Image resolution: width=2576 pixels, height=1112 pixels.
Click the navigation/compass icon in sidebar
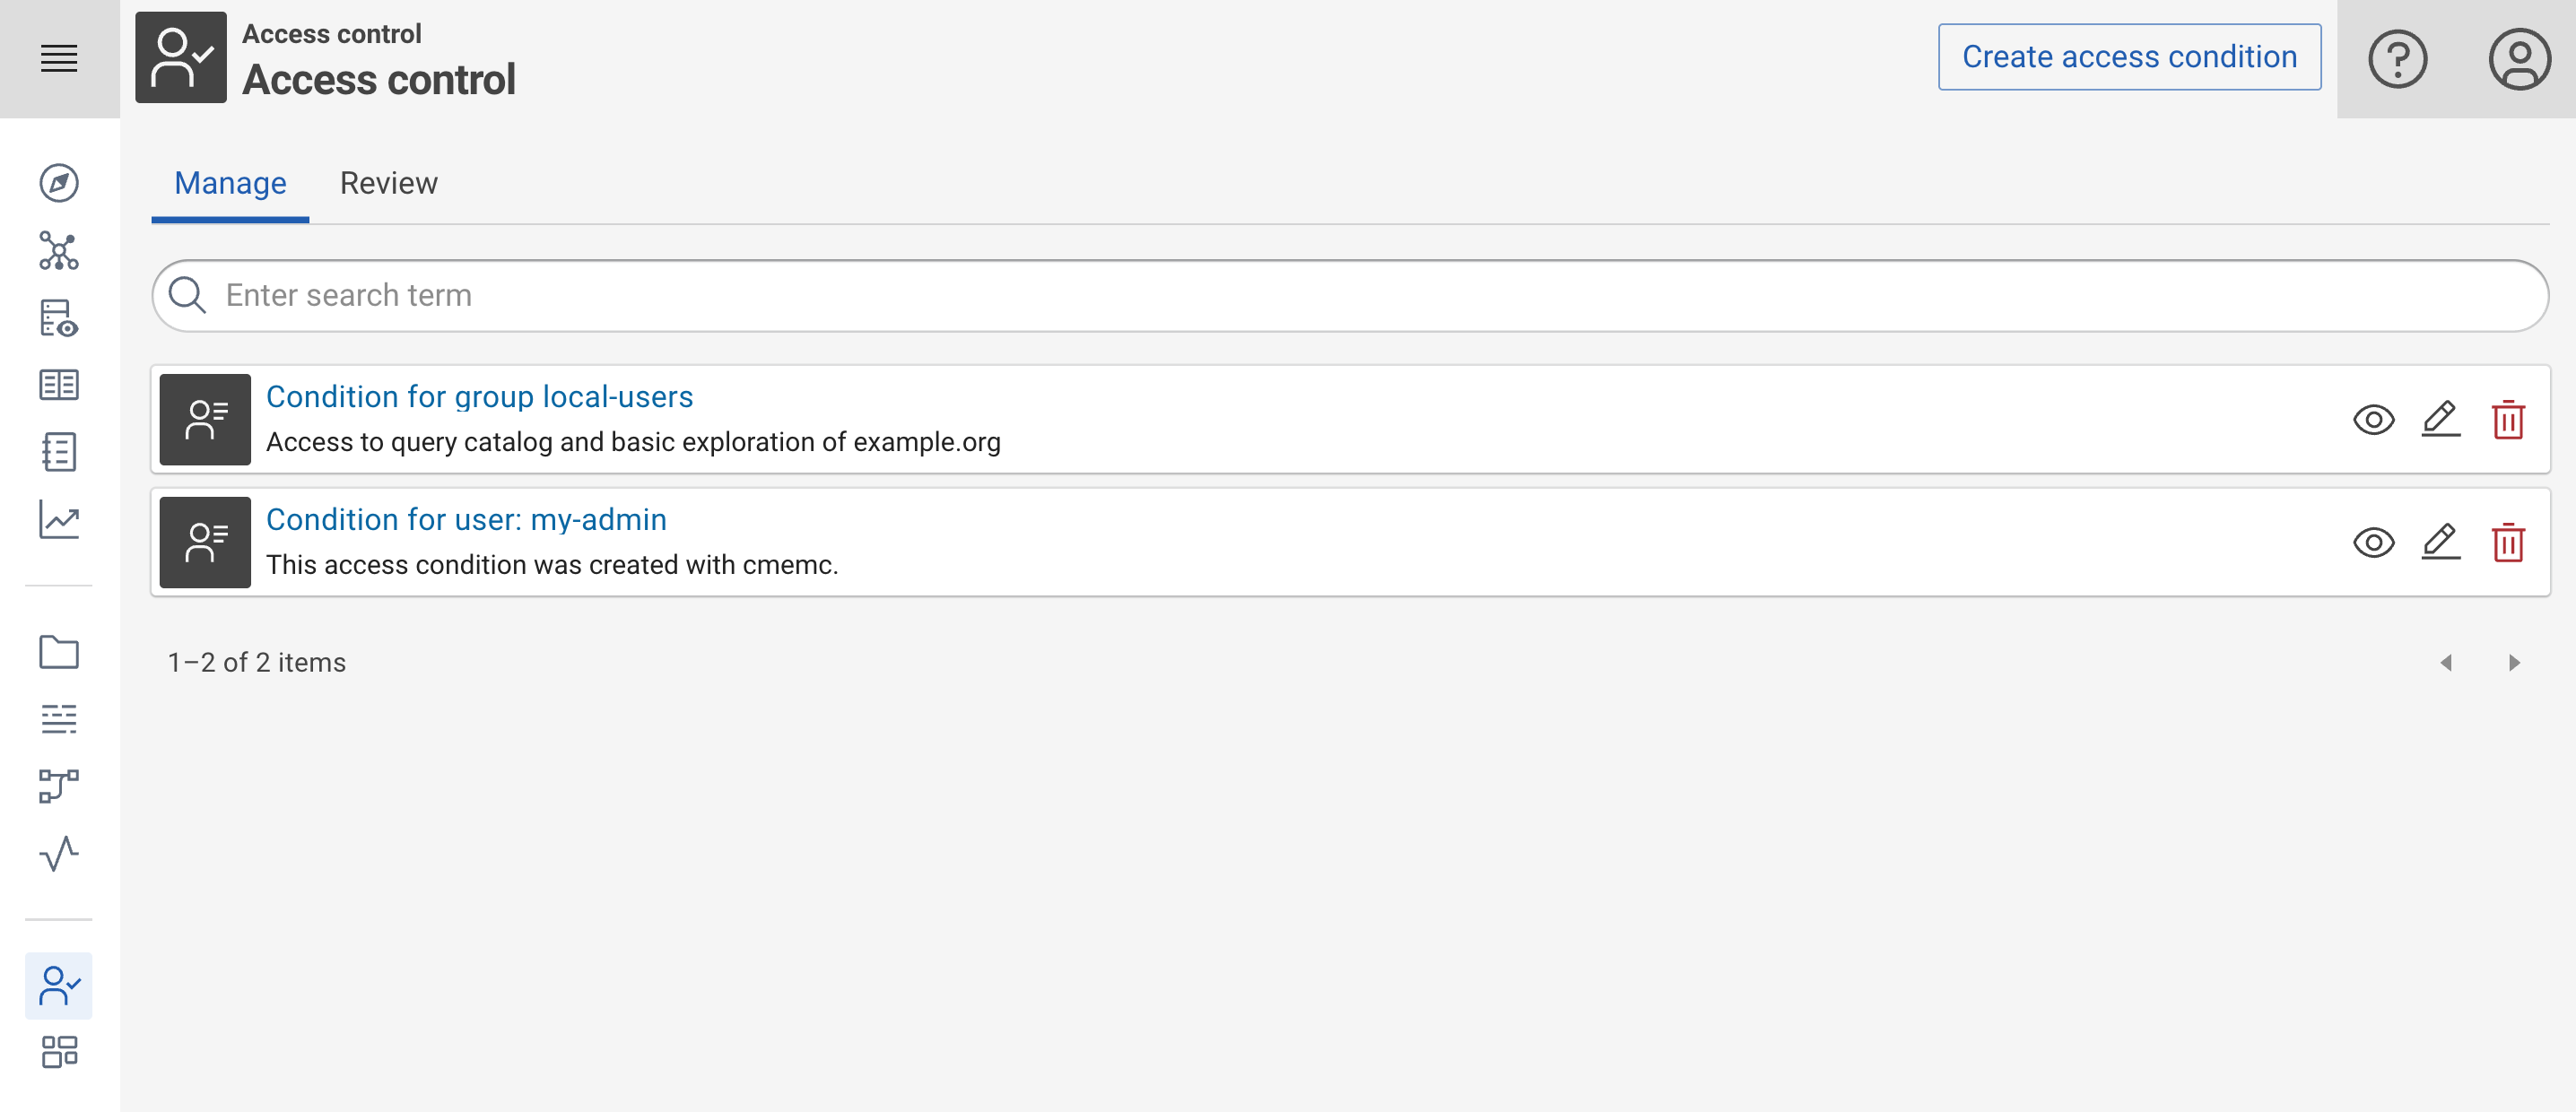[57, 182]
